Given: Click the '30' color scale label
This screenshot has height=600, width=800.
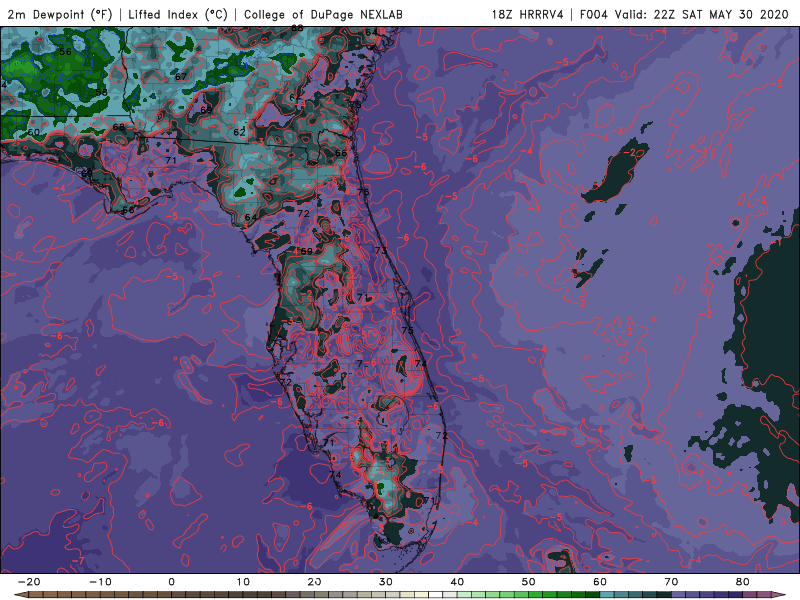Looking at the screenshot, I should 386,582.
